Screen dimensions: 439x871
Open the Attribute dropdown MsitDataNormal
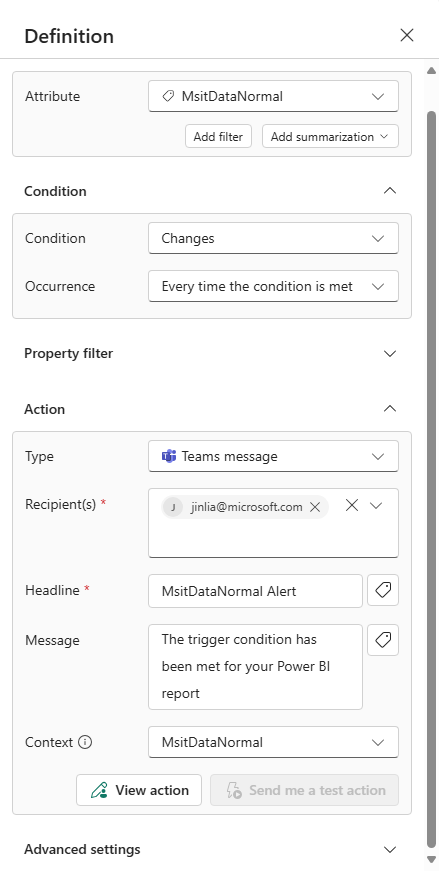point(273,96)
